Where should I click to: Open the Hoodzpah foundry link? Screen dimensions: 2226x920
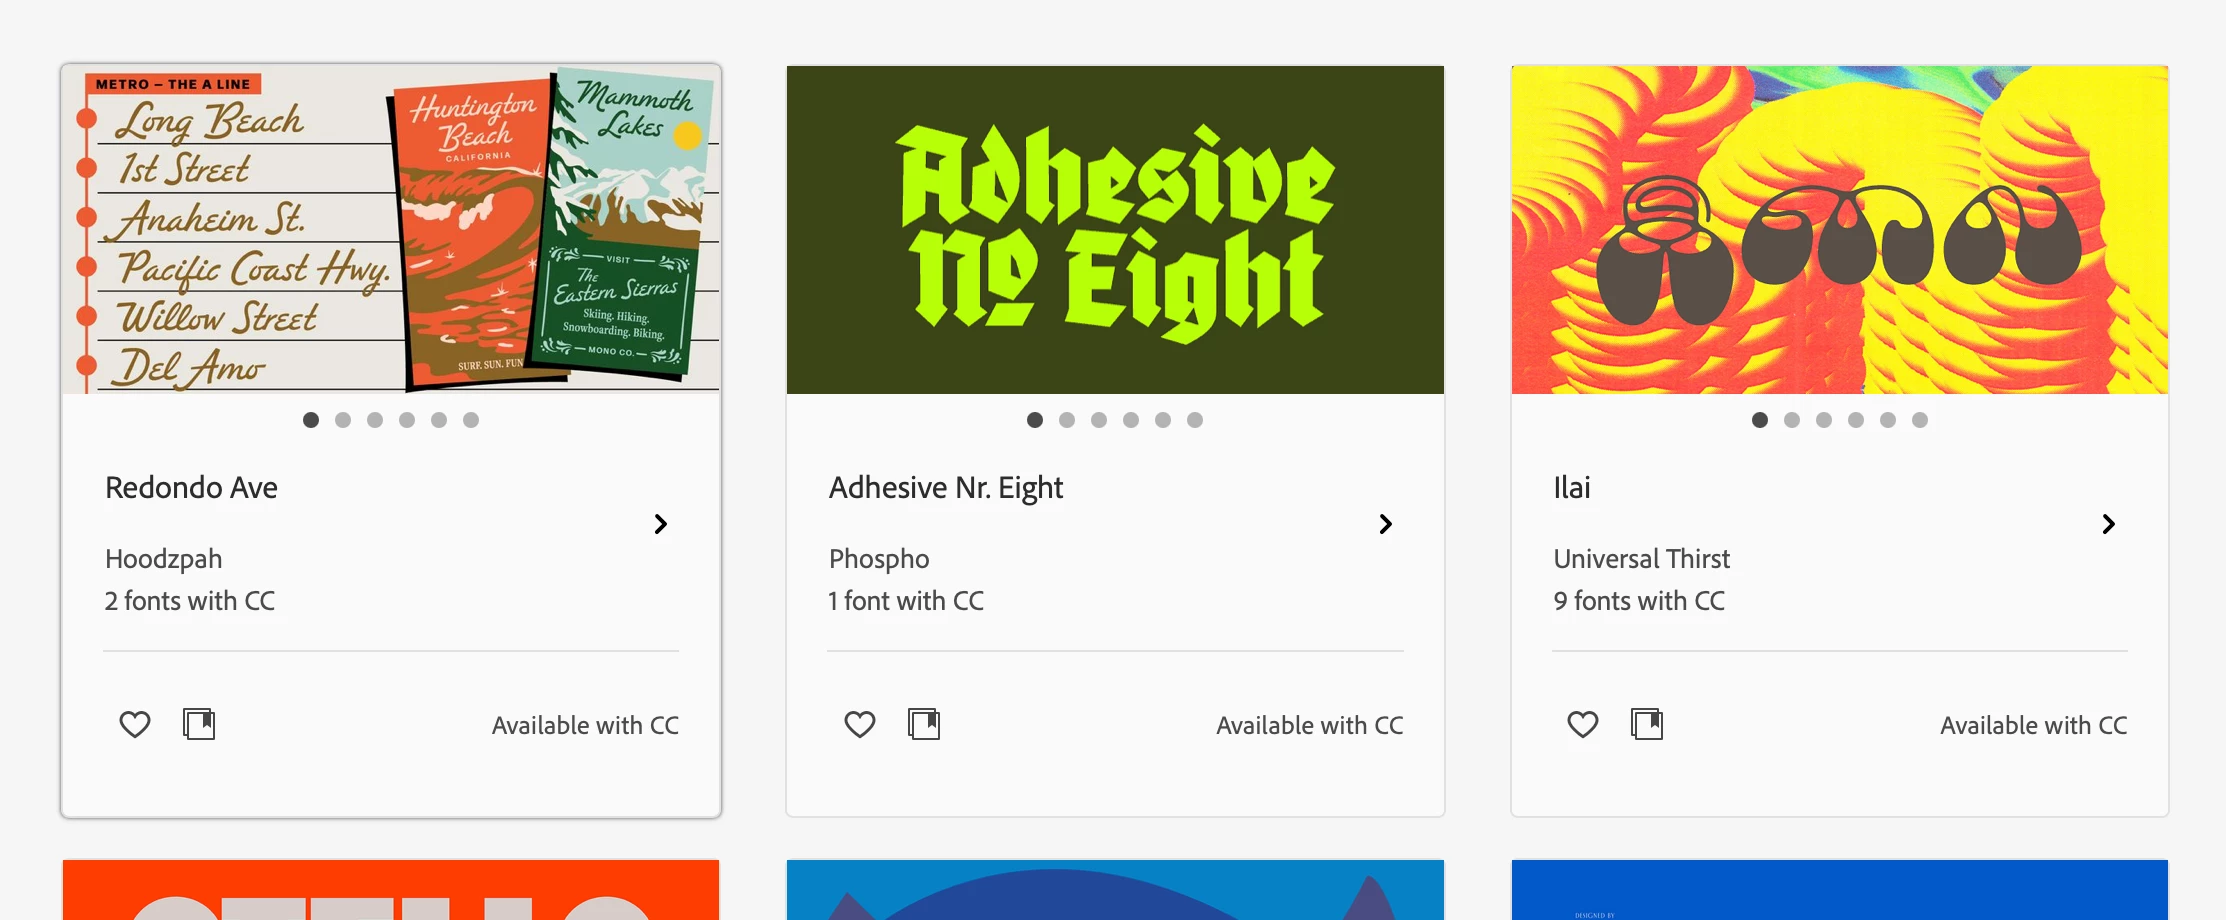click(x=163, y=559)
